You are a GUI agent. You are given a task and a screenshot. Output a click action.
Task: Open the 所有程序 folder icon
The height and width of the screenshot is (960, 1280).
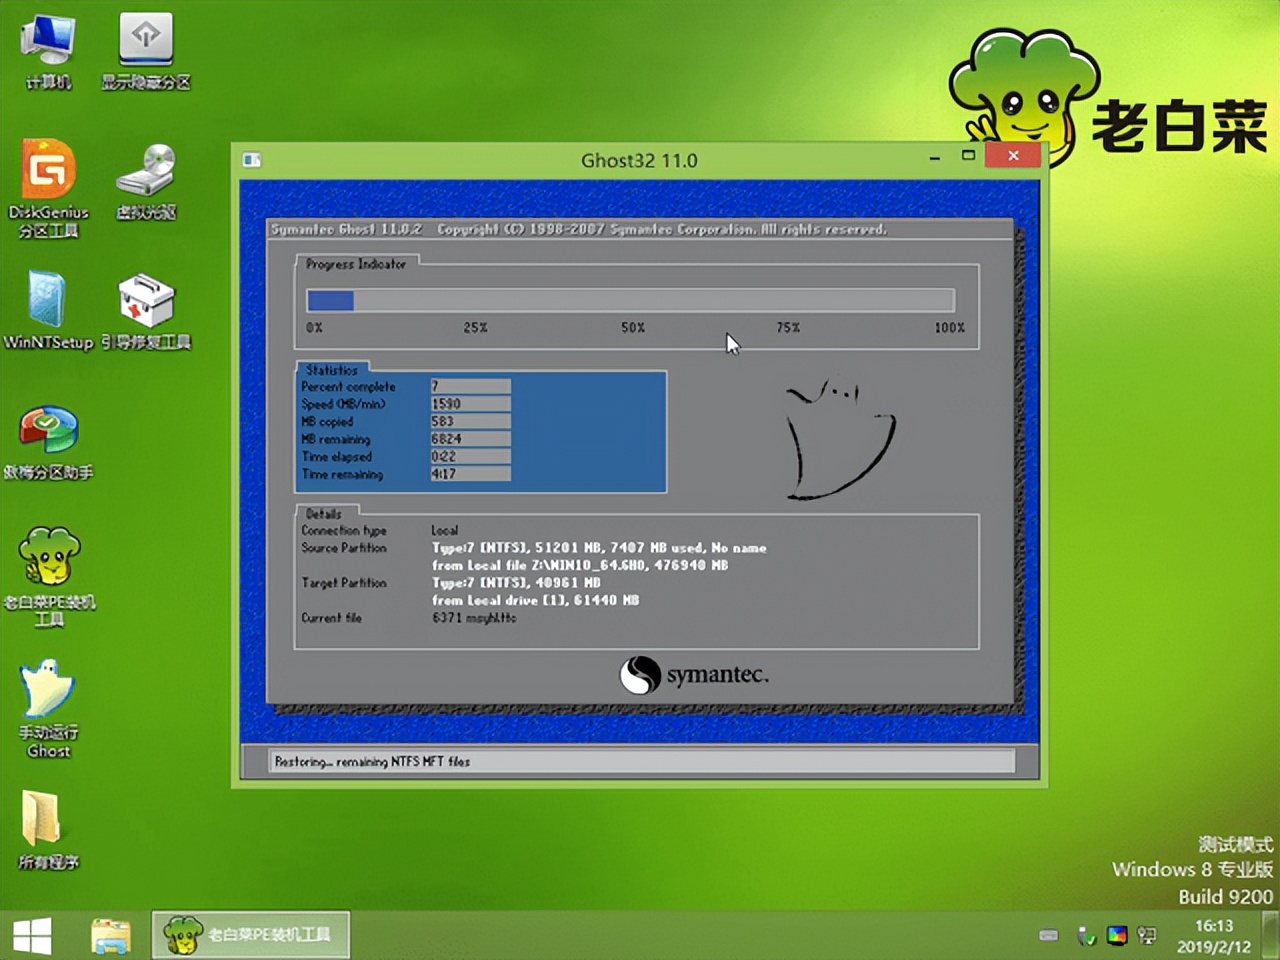[x=45, y=825]
